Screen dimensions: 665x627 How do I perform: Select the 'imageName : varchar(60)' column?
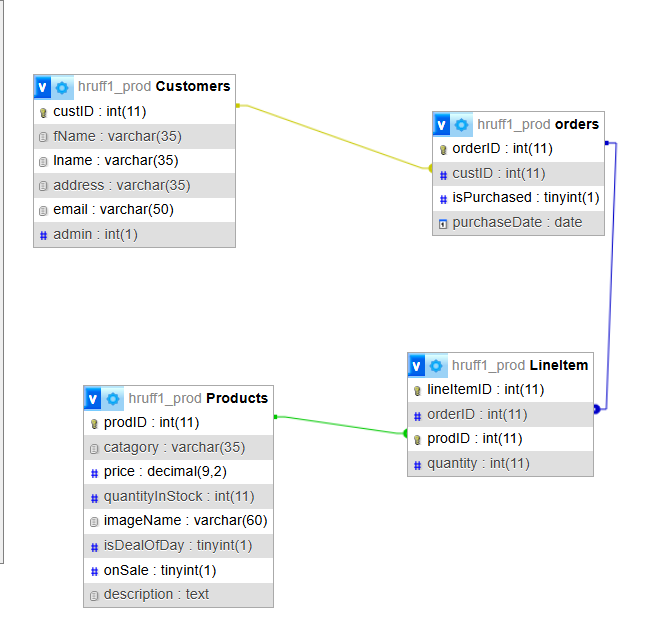pyautogui.click(x=179, y=521)
